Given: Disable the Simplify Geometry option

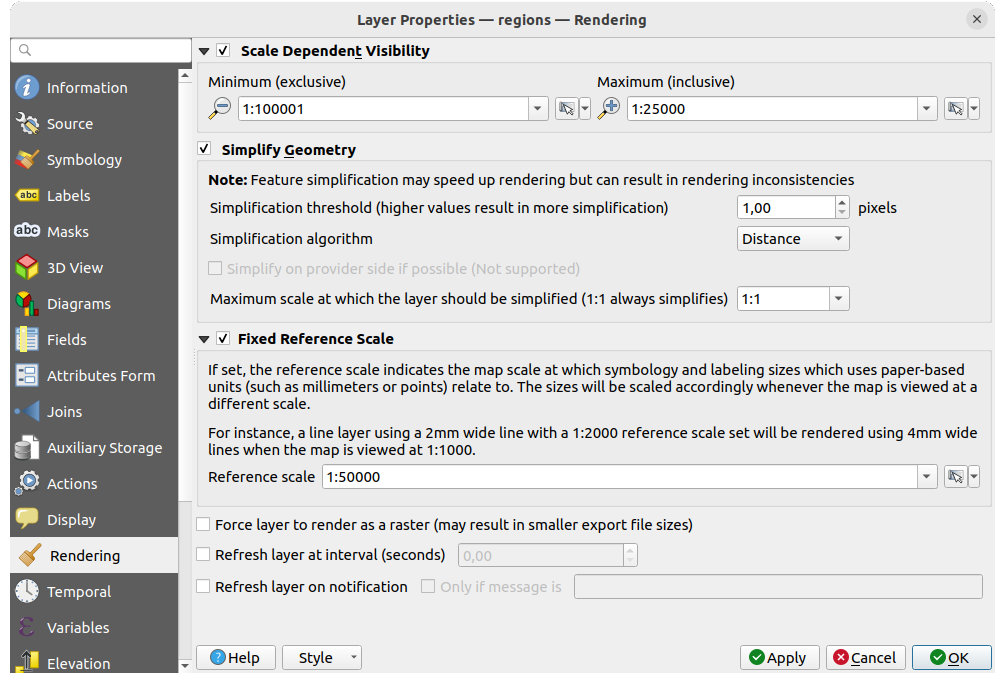Looking at the screenshot, I should (204, 148).
